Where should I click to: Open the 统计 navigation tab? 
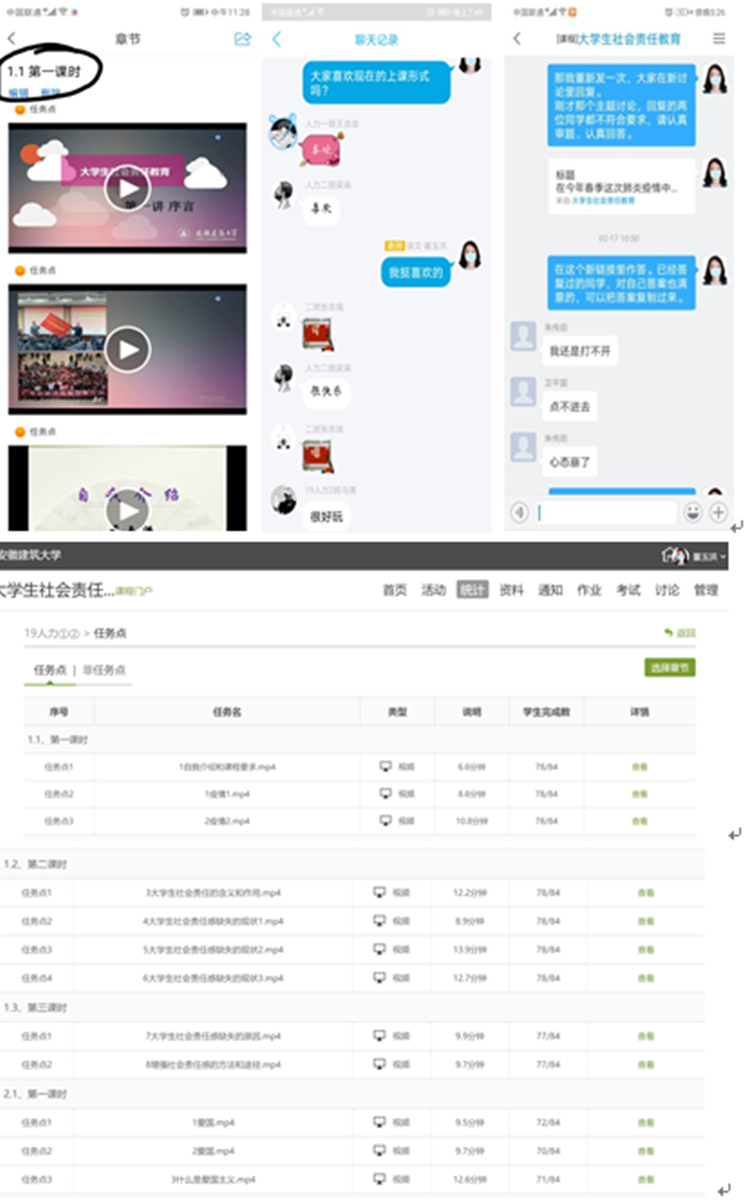pyautogui.click(x=472, y=590)
